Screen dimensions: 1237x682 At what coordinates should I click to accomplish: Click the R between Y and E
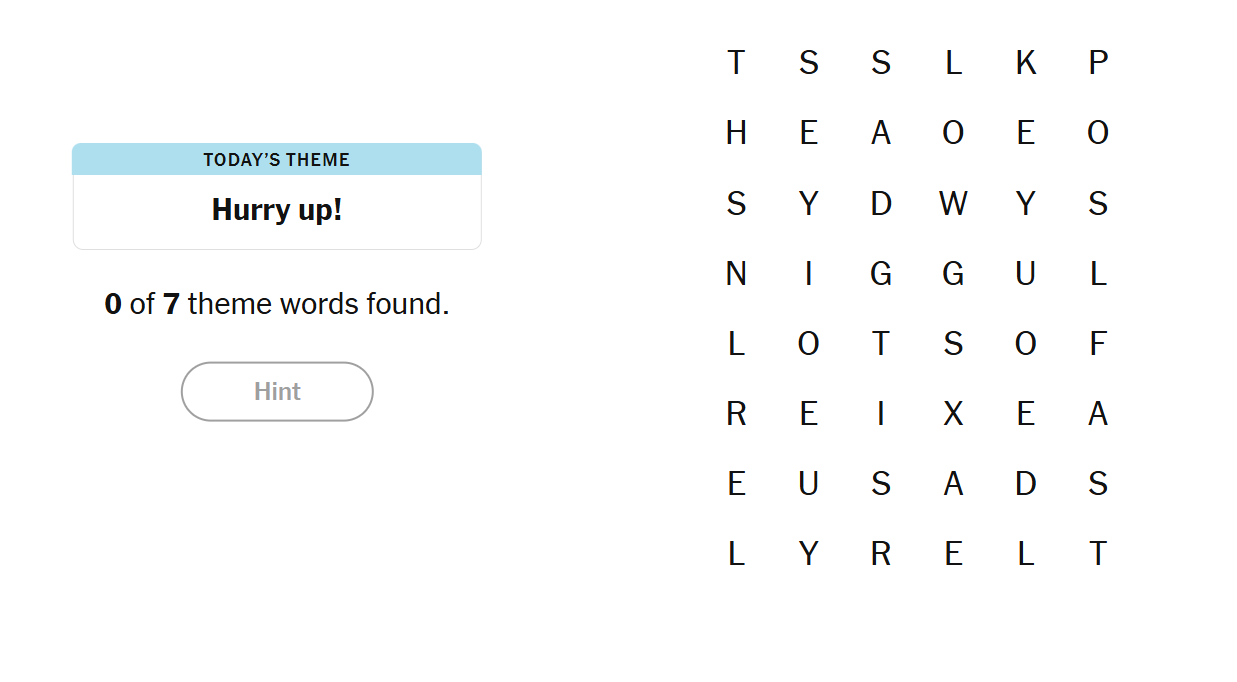coord(880,554)
